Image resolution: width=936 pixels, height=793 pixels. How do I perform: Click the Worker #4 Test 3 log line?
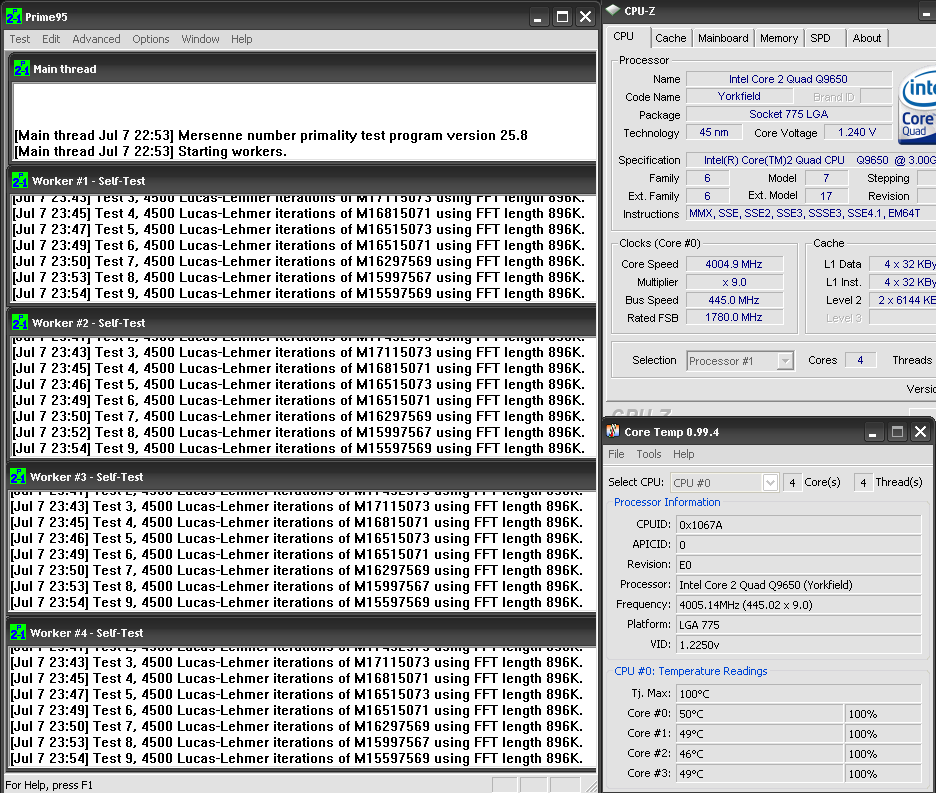click(x=297, y=662)
